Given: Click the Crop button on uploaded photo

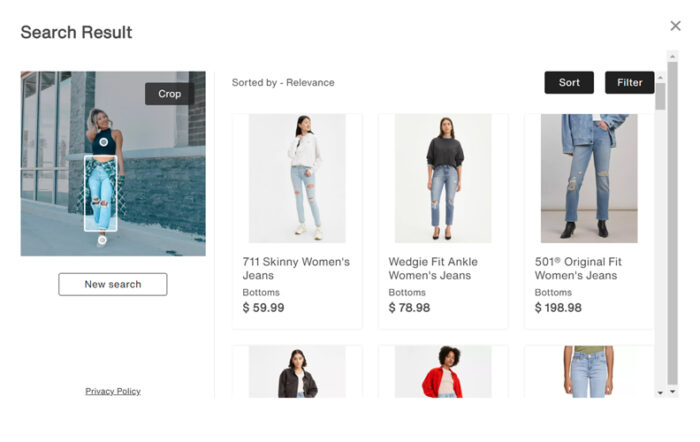Looking at the screenshot, I should pyautogui.click(x=170, y=94).
